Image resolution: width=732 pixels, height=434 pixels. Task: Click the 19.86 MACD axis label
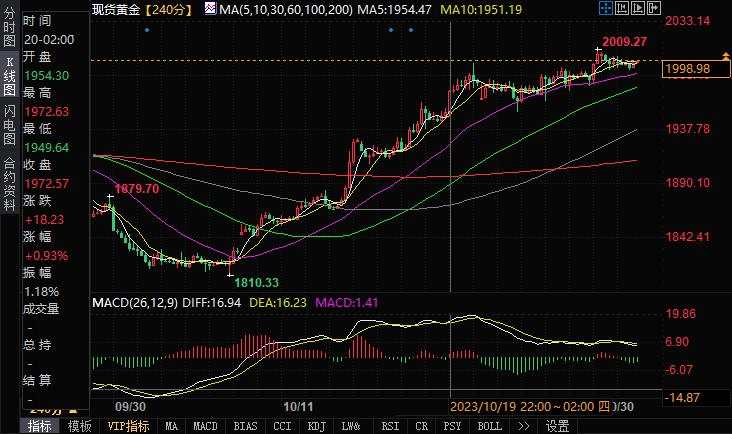[x=680, y=314]
